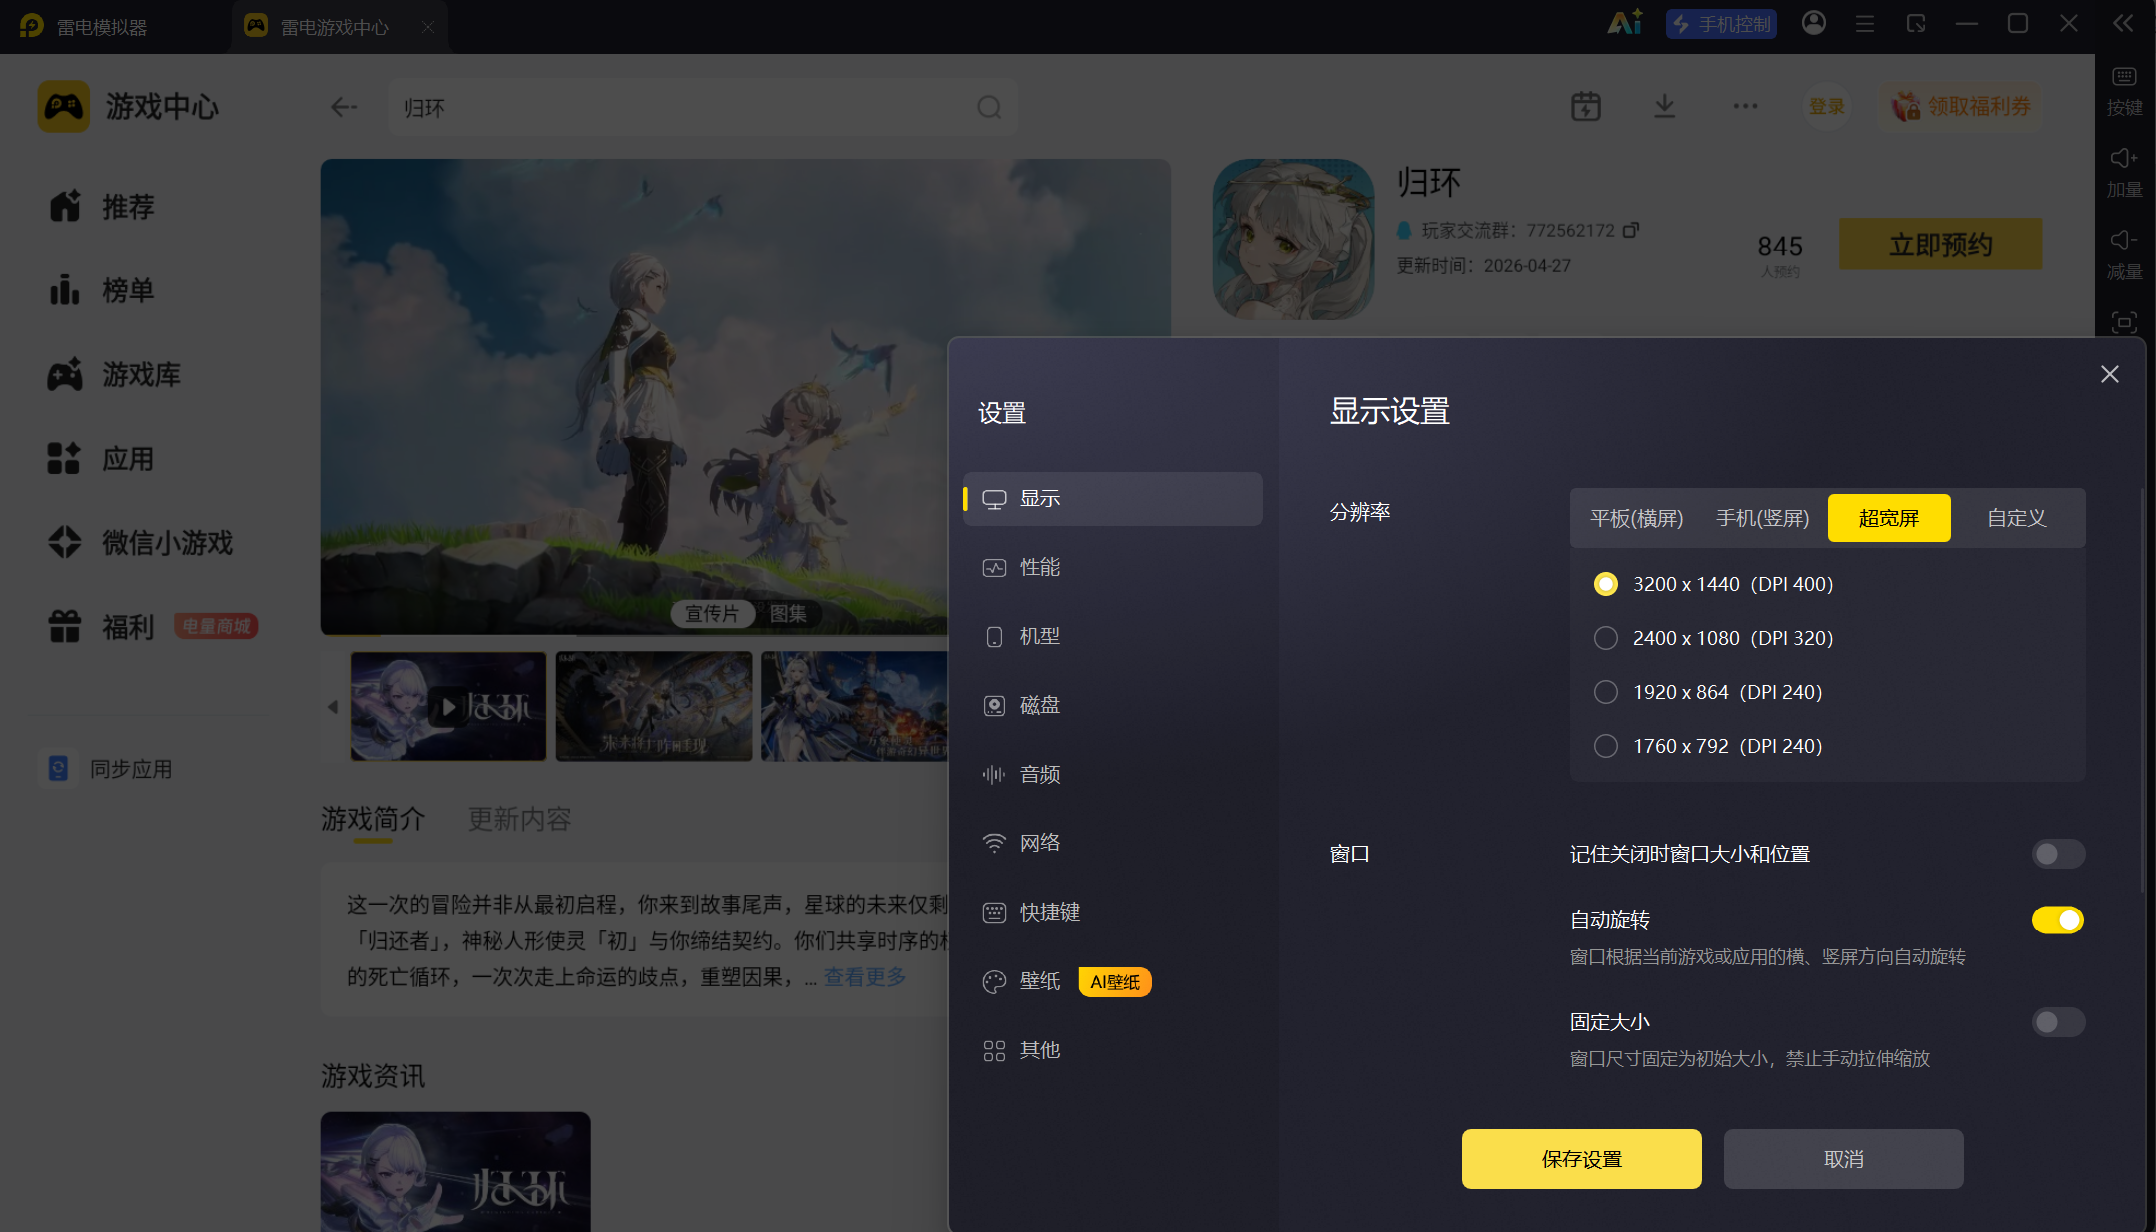
Task: Open 游戏库 in game center sidebar
Action: click(114, 375)
